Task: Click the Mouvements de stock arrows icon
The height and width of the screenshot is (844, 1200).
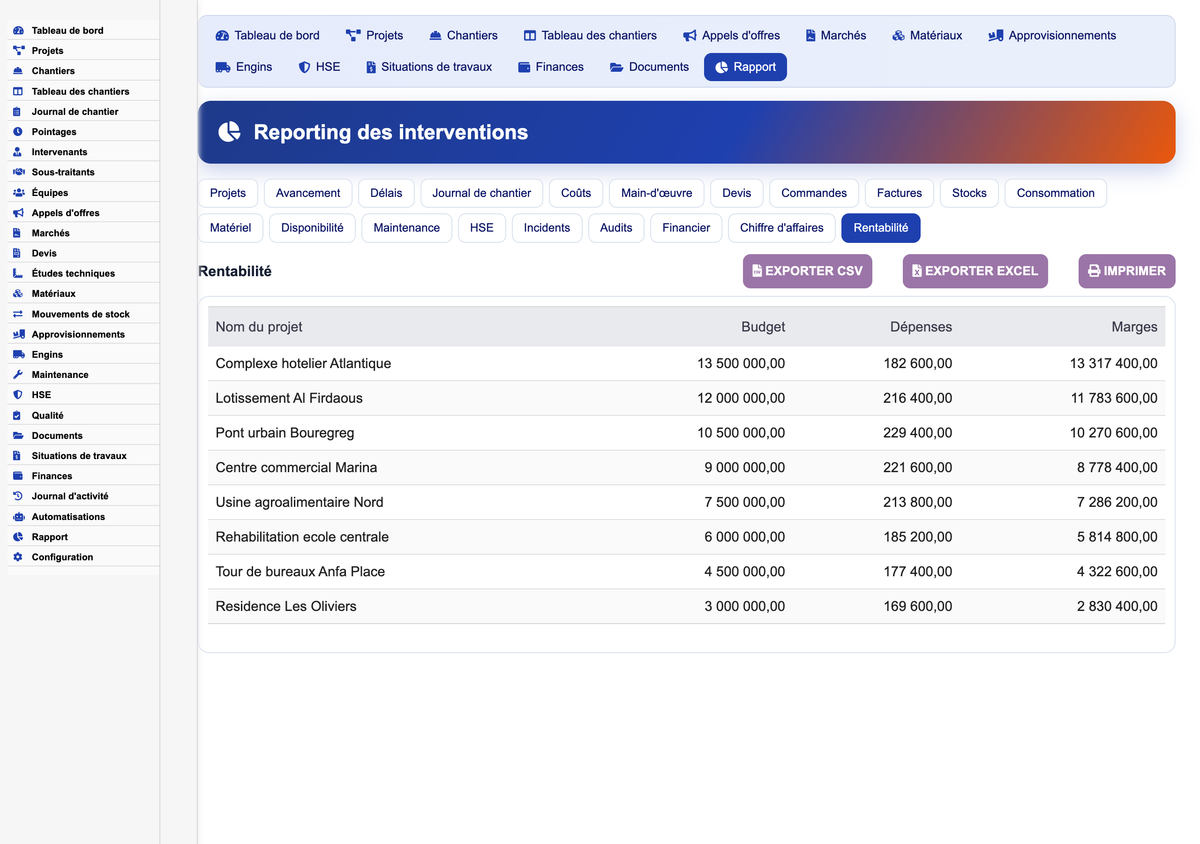Action: pos(18,314)
